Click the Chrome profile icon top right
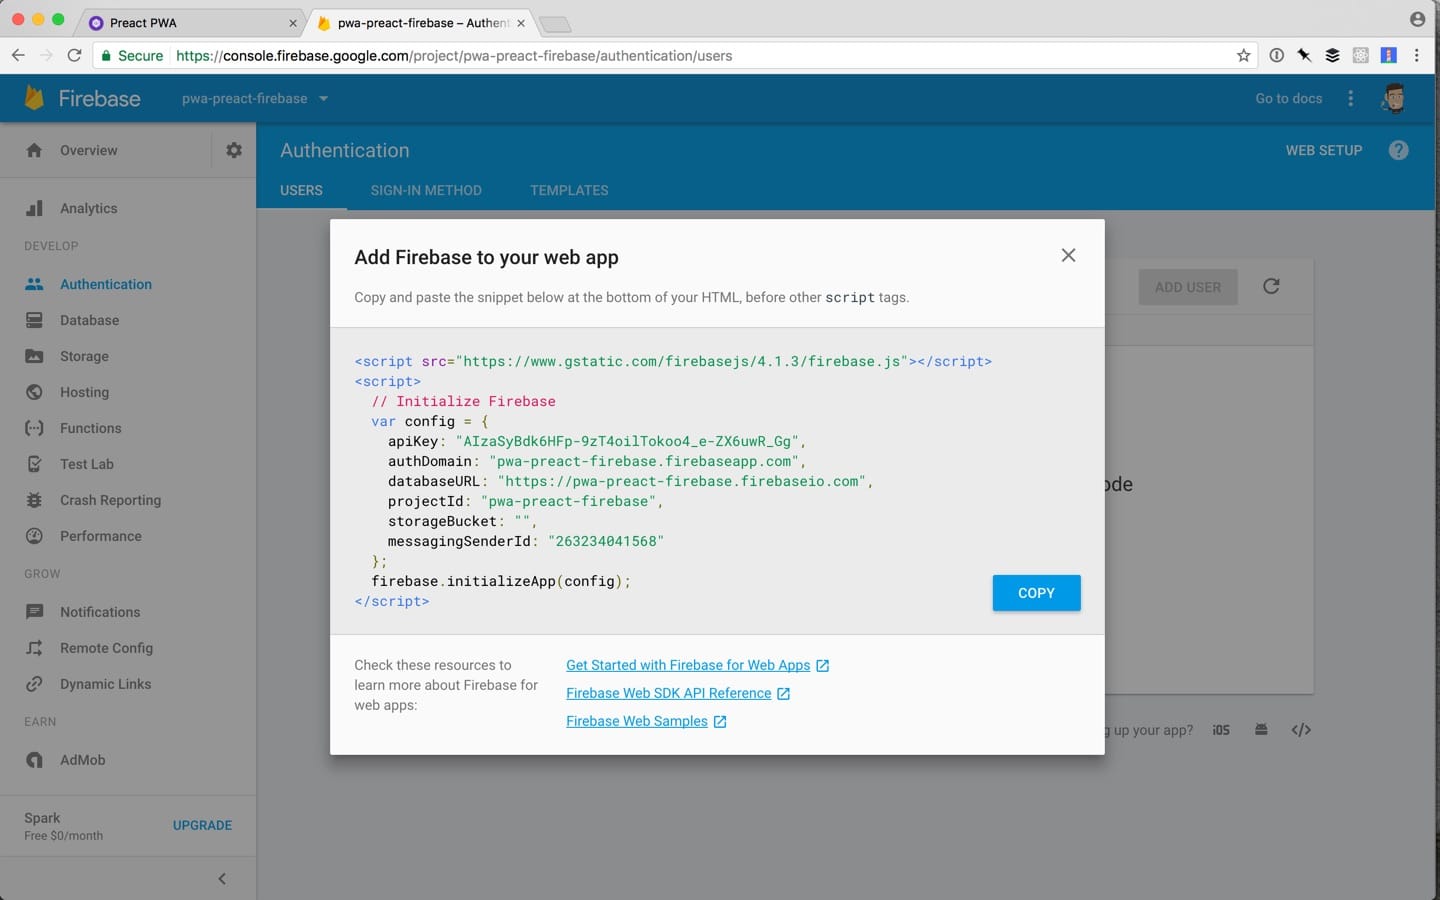 pyautogui.click(x=1417, y=19)
